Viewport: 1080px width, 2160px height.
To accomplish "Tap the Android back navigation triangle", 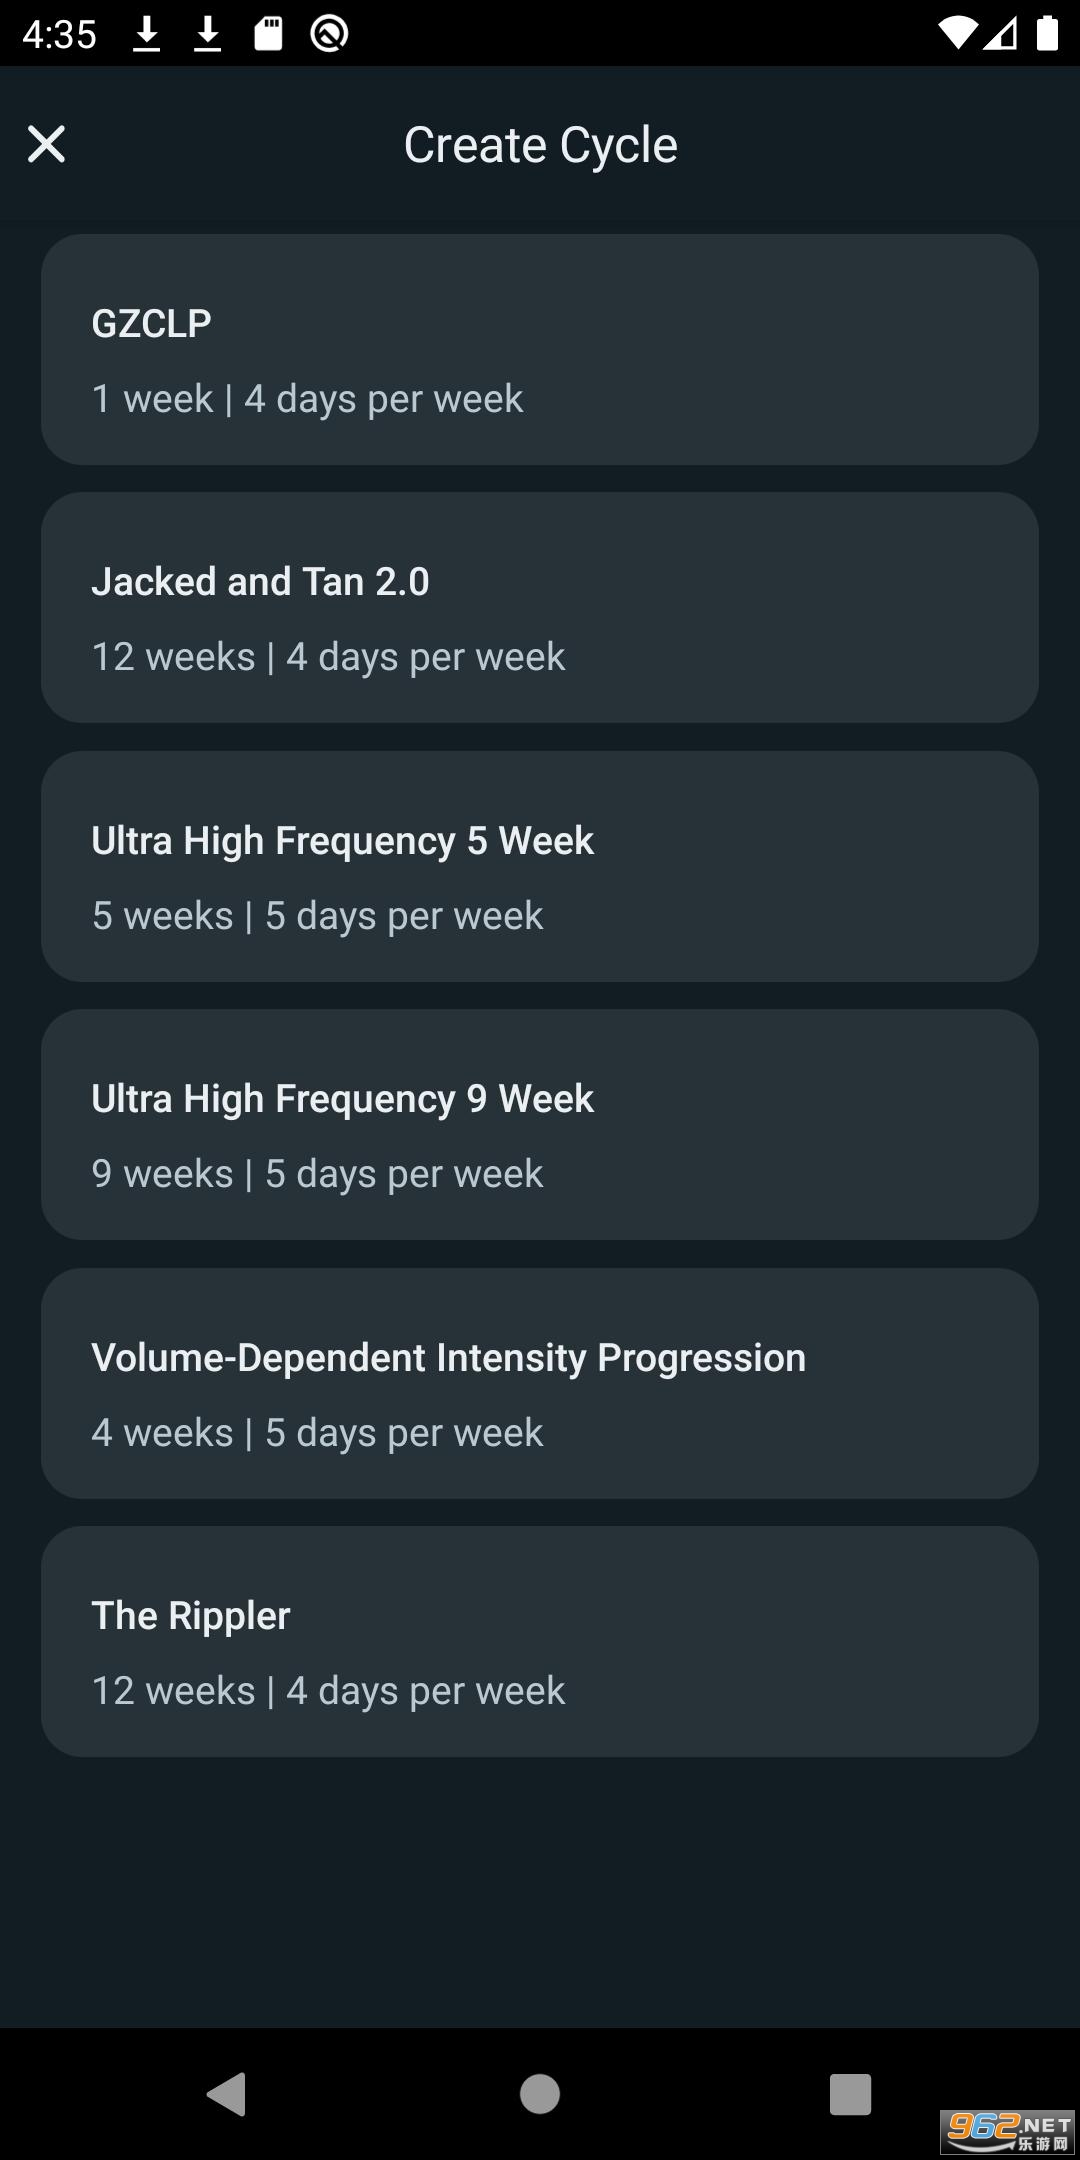I will pos(228,2093).
